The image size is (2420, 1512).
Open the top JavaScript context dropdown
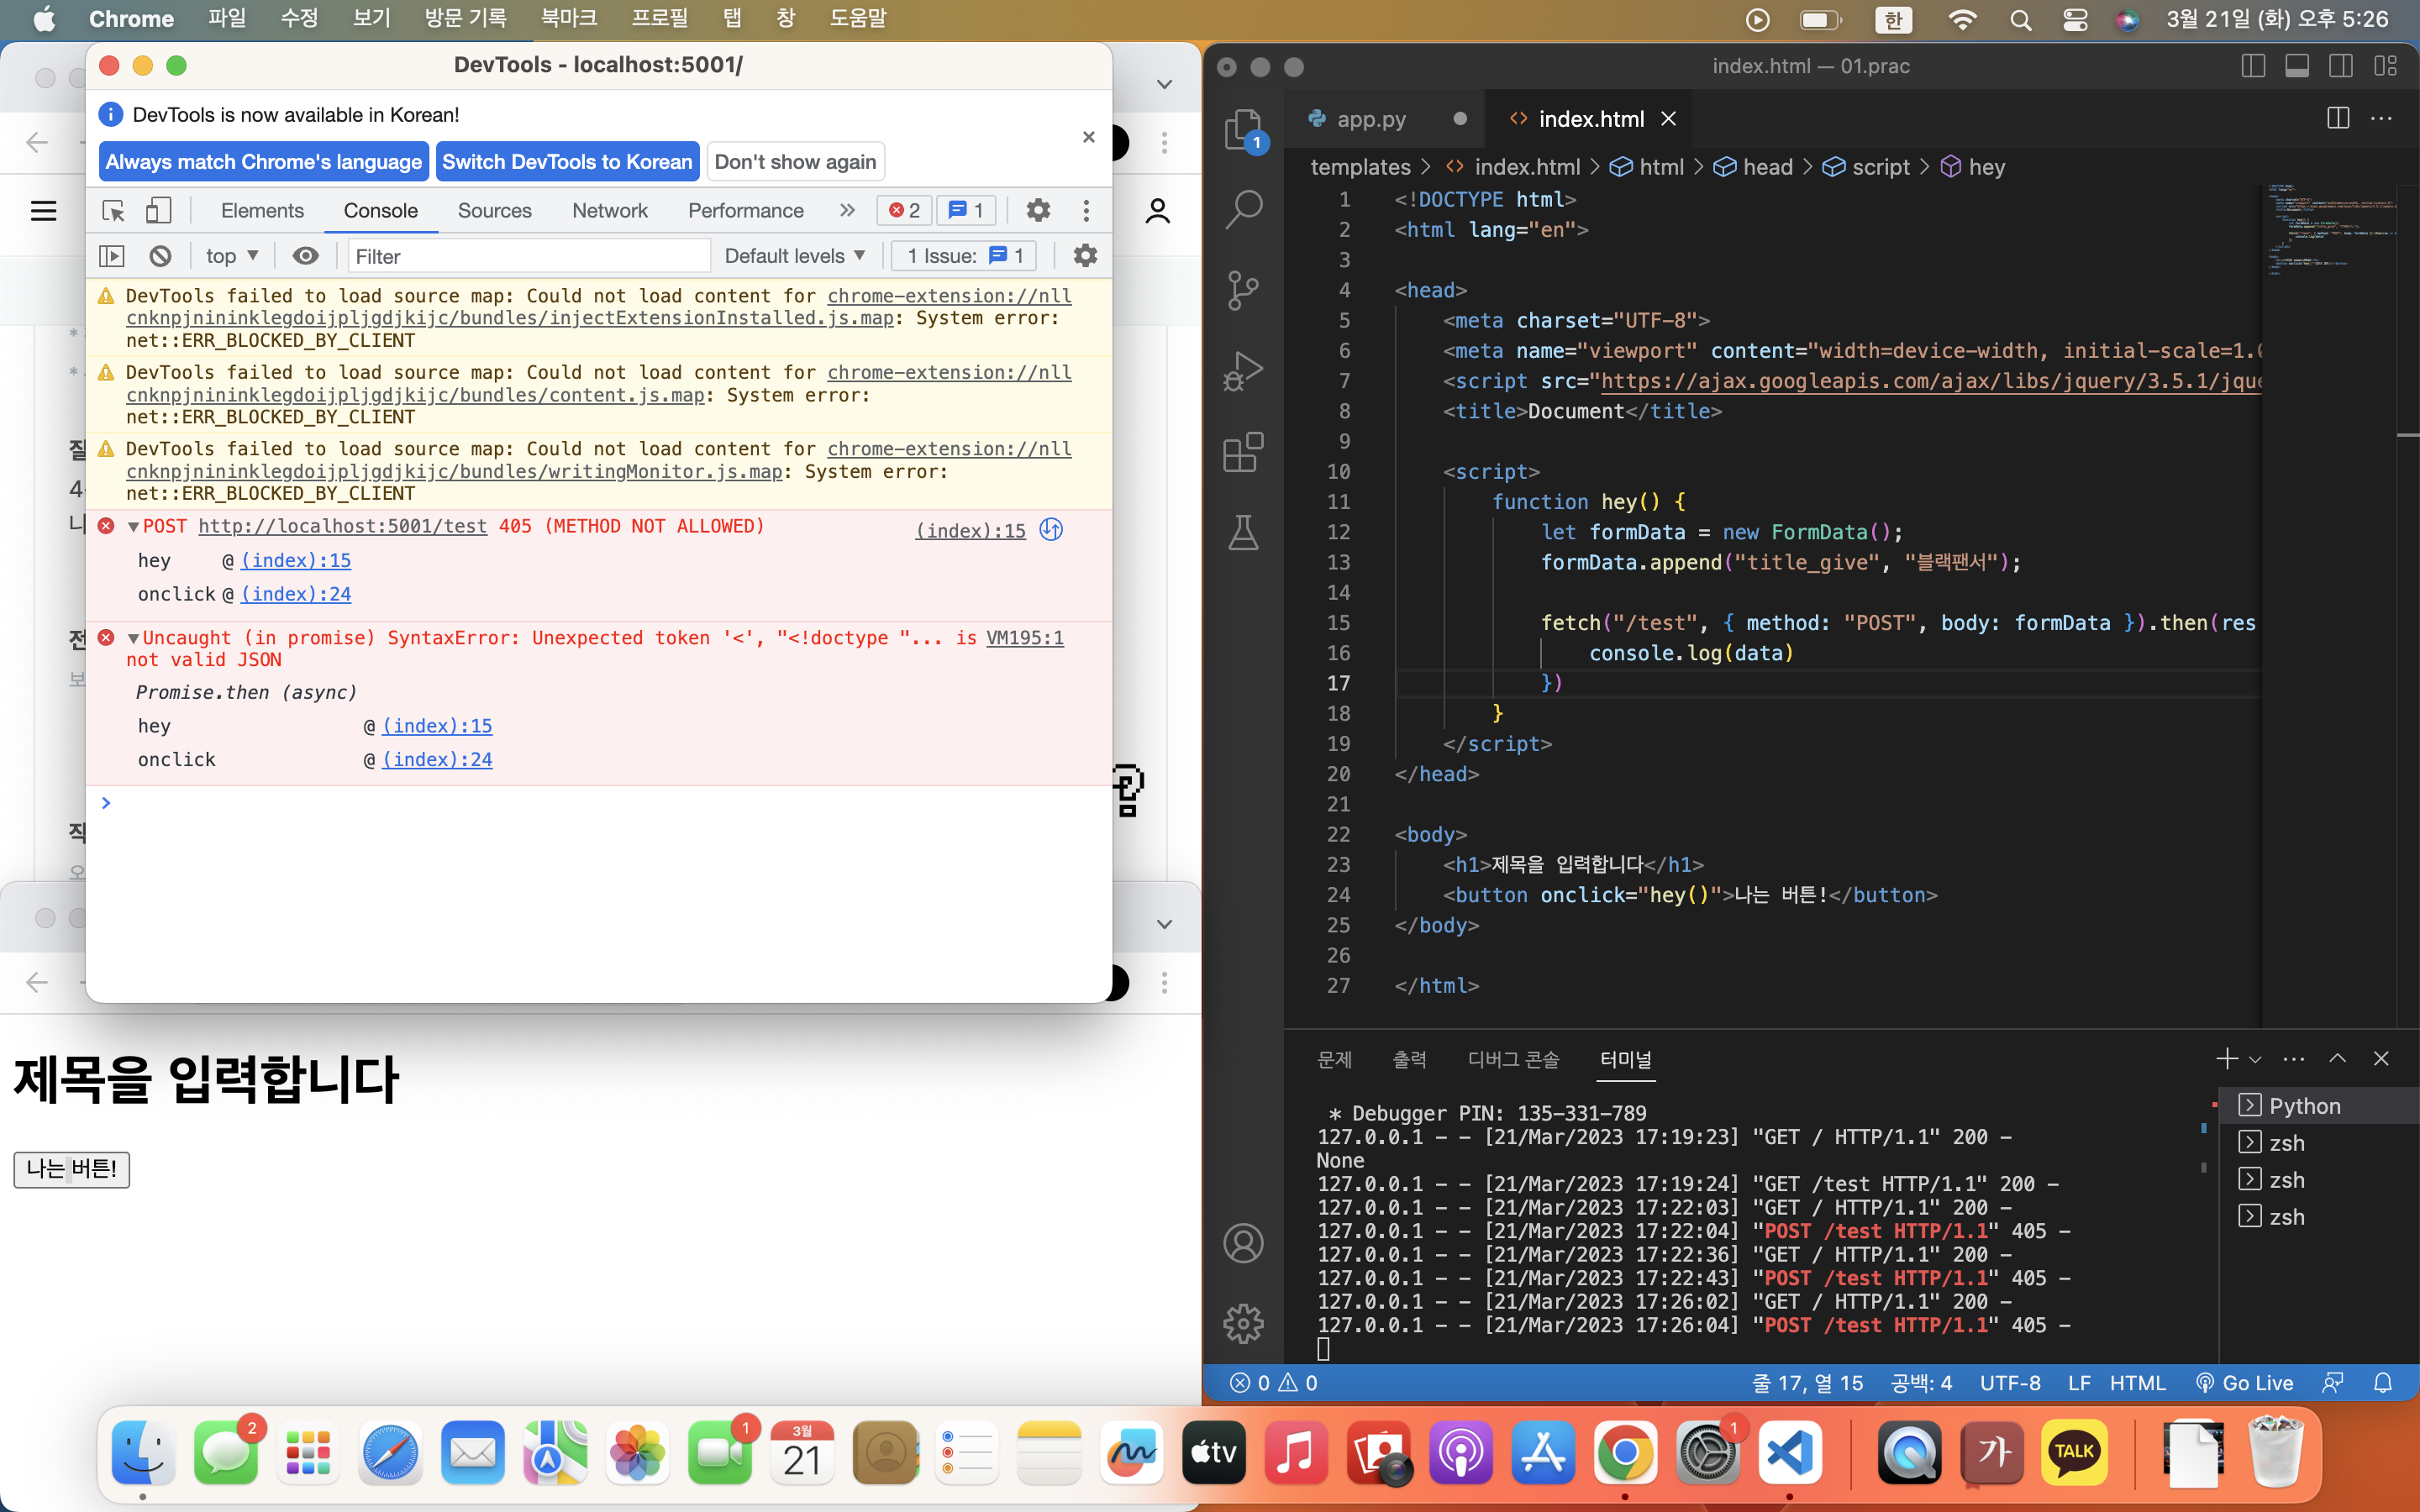coord(232,256)
